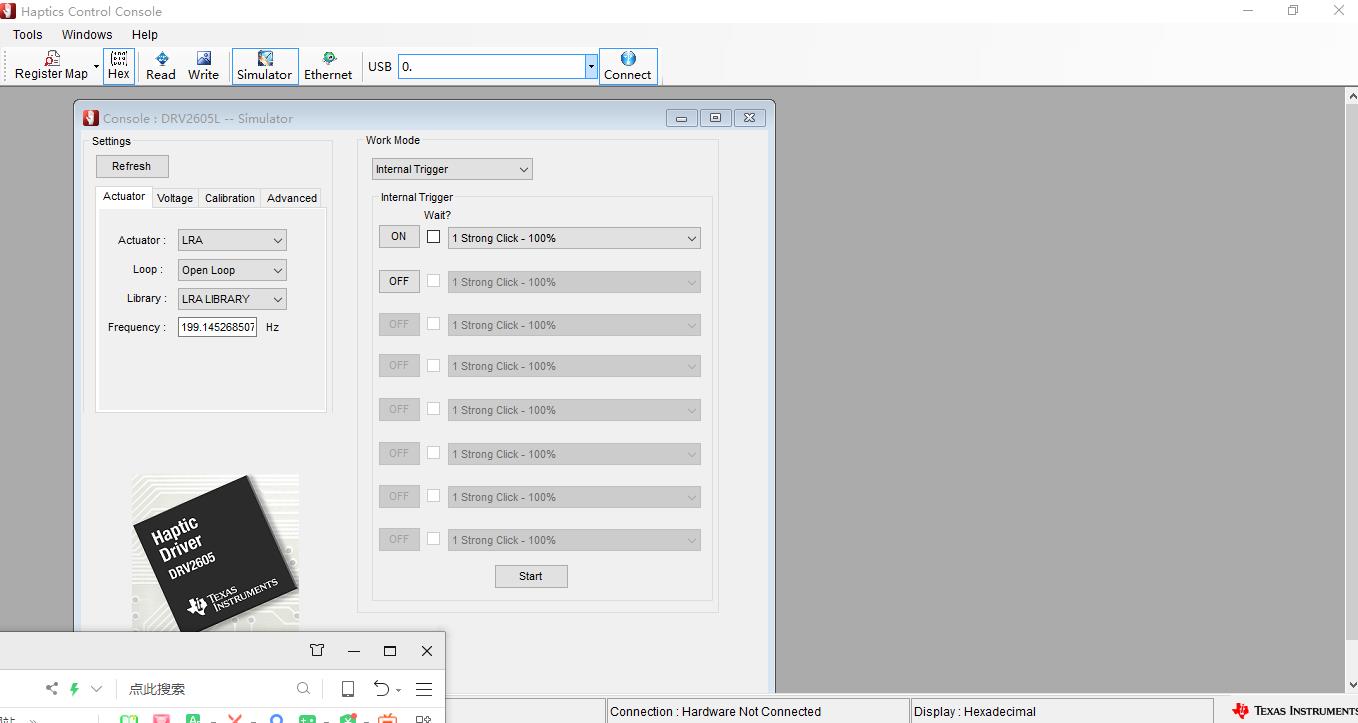This screenshot has width=1358, height=723.
Task: Open first slot Strong Click effect dropdown
Action: pyautogui.click(x=574, y=238)
